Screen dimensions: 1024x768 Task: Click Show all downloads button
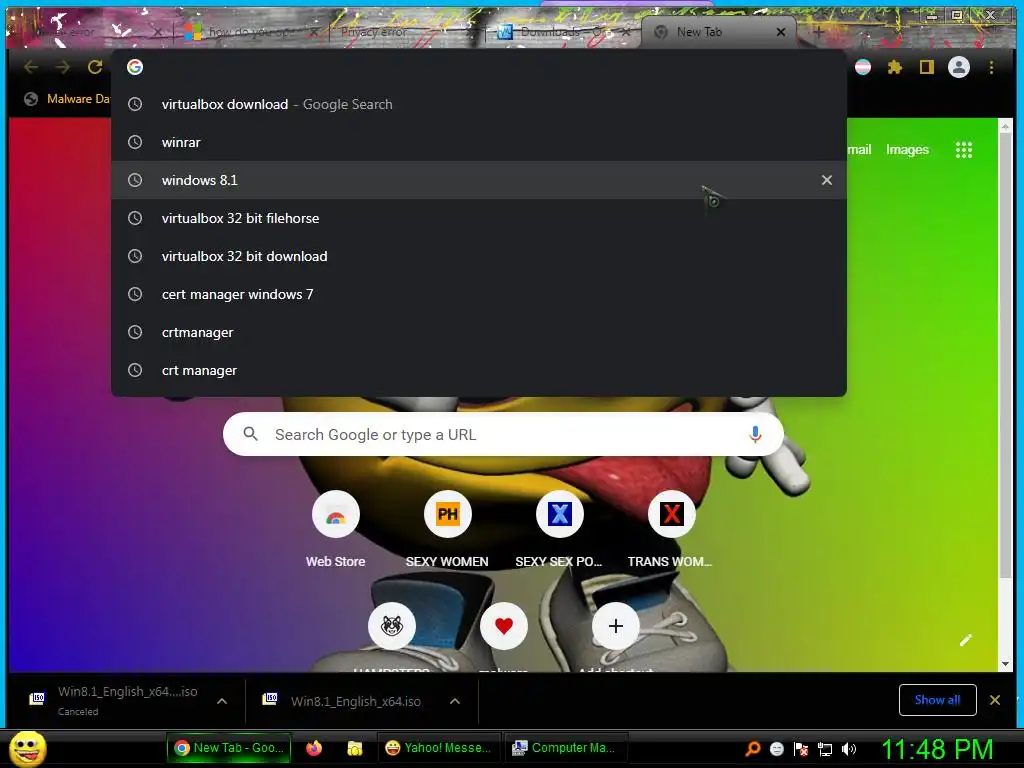click(x=937, y=700)
